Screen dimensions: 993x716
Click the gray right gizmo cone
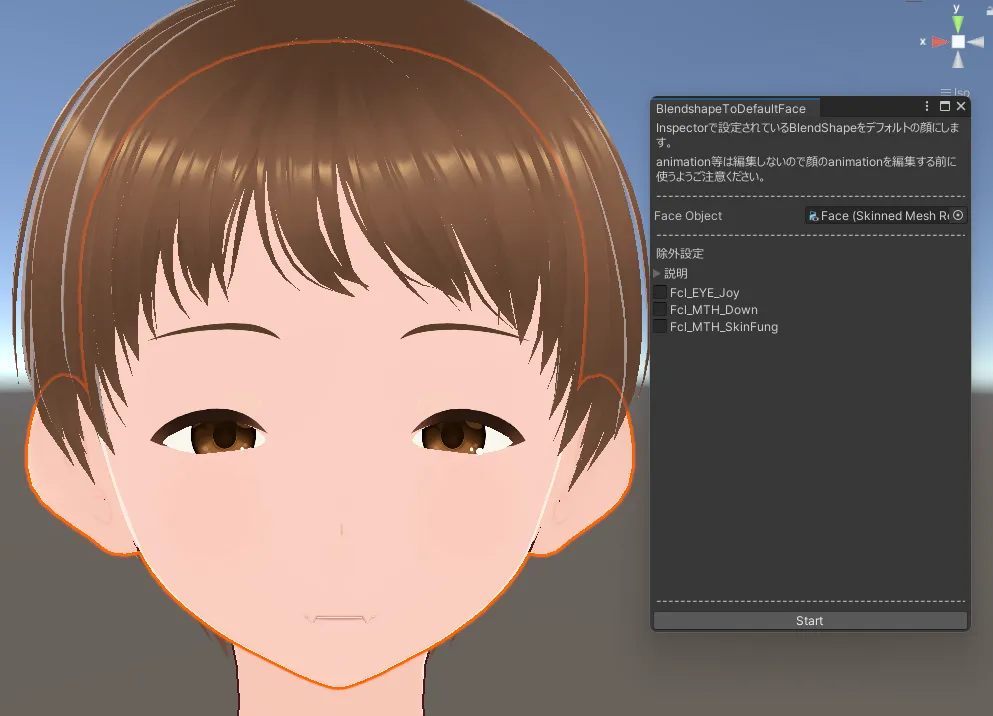976,42
